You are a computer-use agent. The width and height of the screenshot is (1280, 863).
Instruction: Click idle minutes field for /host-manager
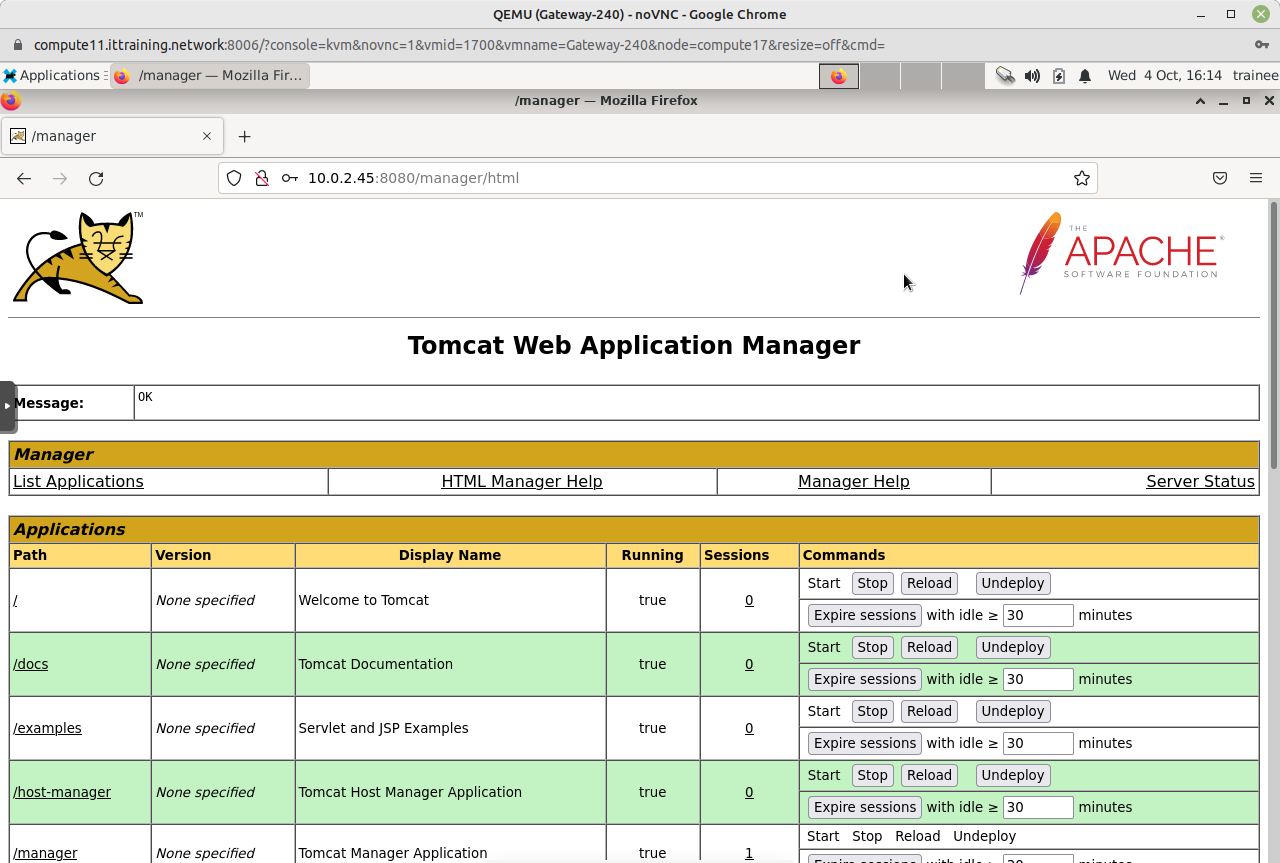tap(1038, 807)
